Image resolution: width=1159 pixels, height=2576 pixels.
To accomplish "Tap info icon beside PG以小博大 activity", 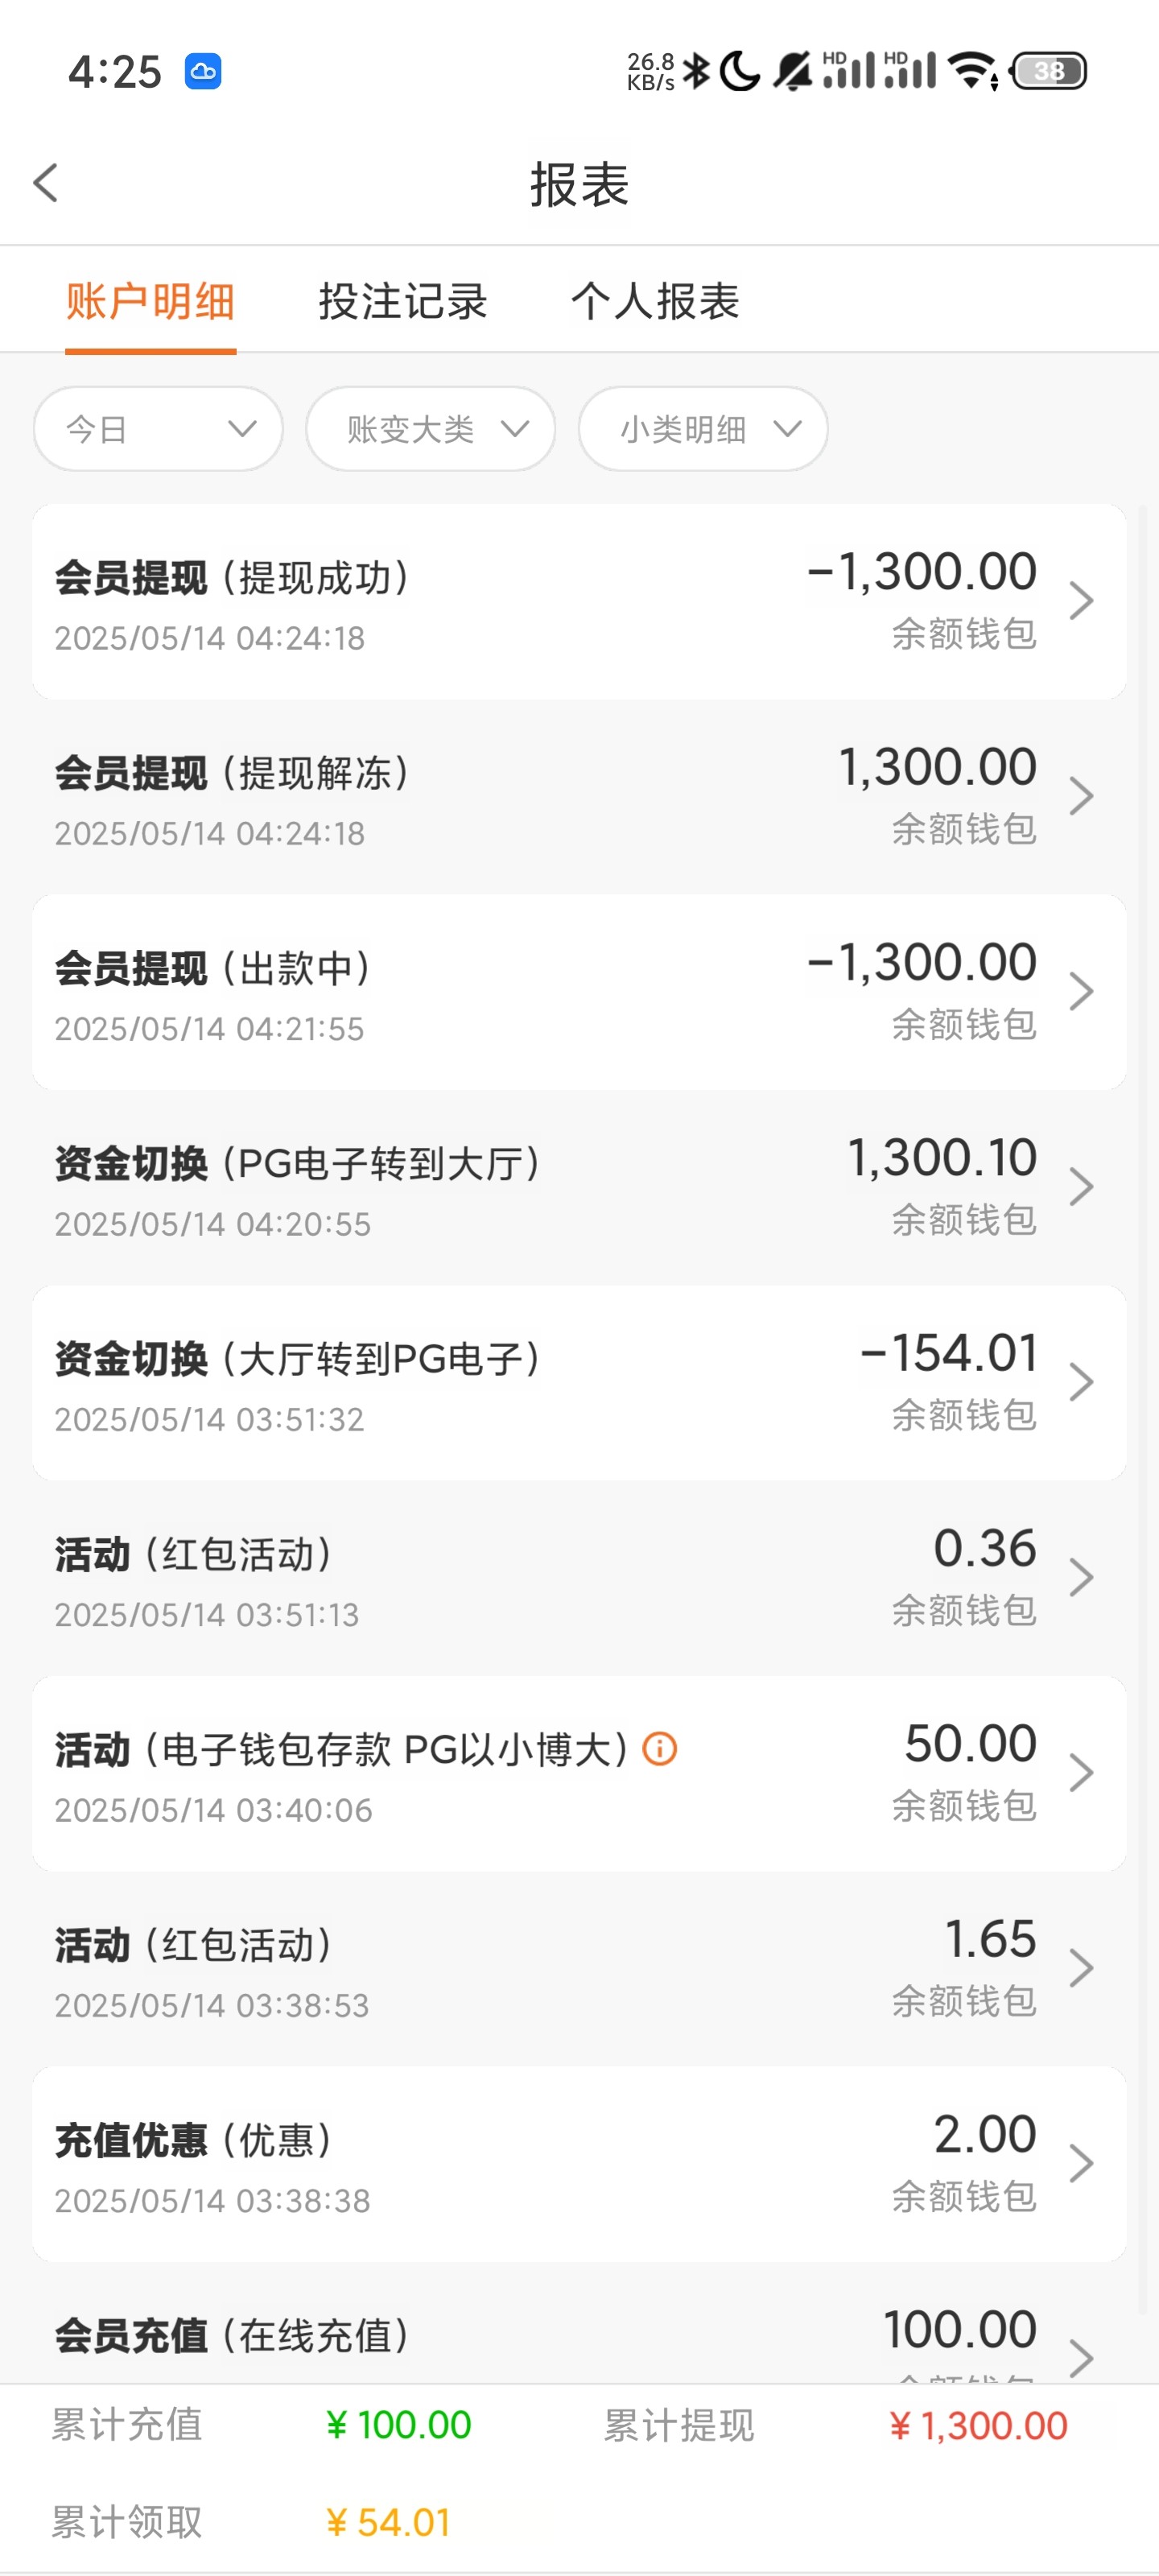I will [x=660, y=1749].
